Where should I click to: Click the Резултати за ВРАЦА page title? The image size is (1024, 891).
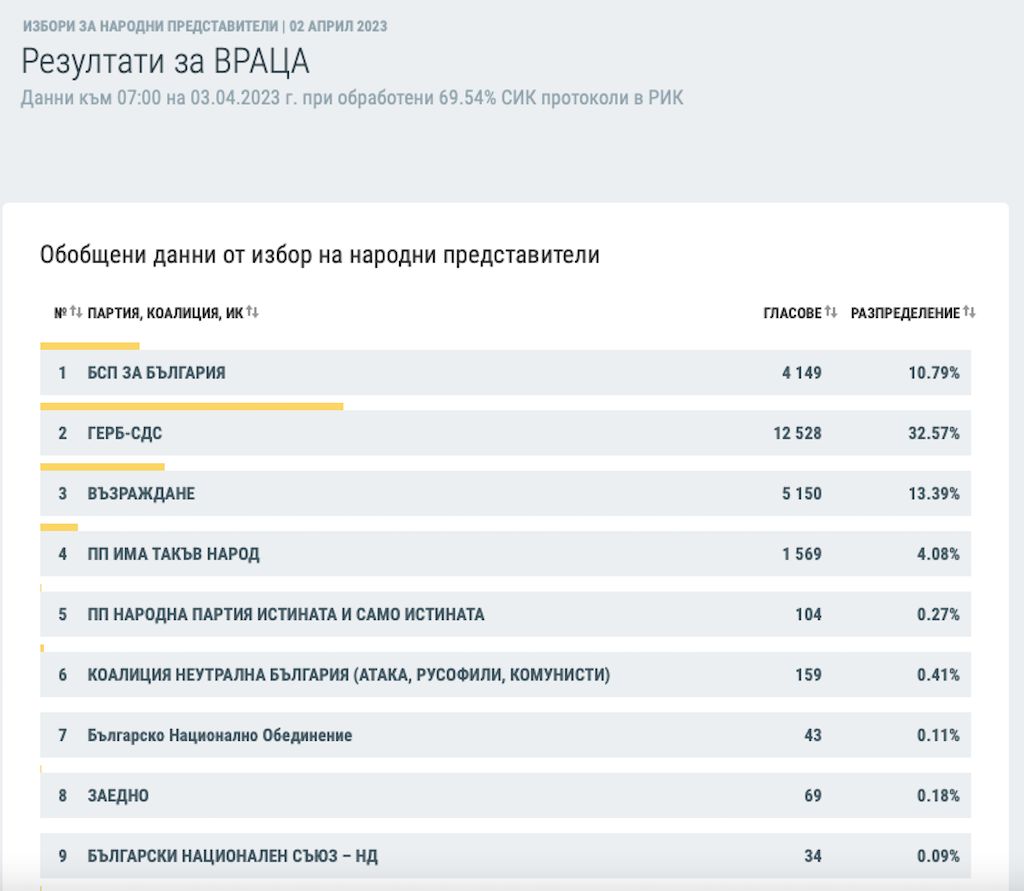[165, 61]
